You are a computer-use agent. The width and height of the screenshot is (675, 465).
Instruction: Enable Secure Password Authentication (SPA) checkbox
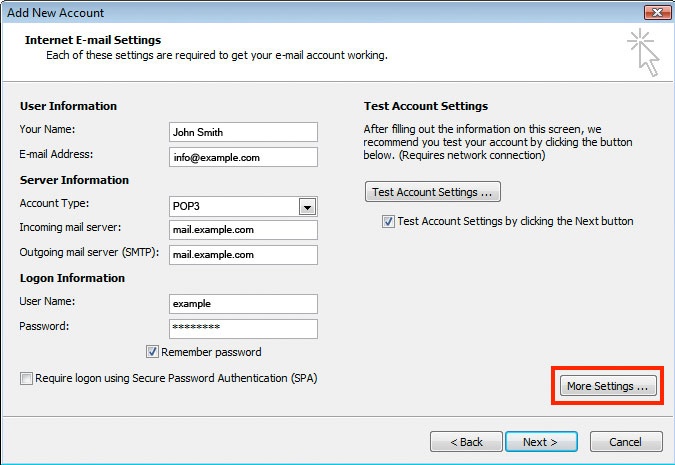pos(26,378)
